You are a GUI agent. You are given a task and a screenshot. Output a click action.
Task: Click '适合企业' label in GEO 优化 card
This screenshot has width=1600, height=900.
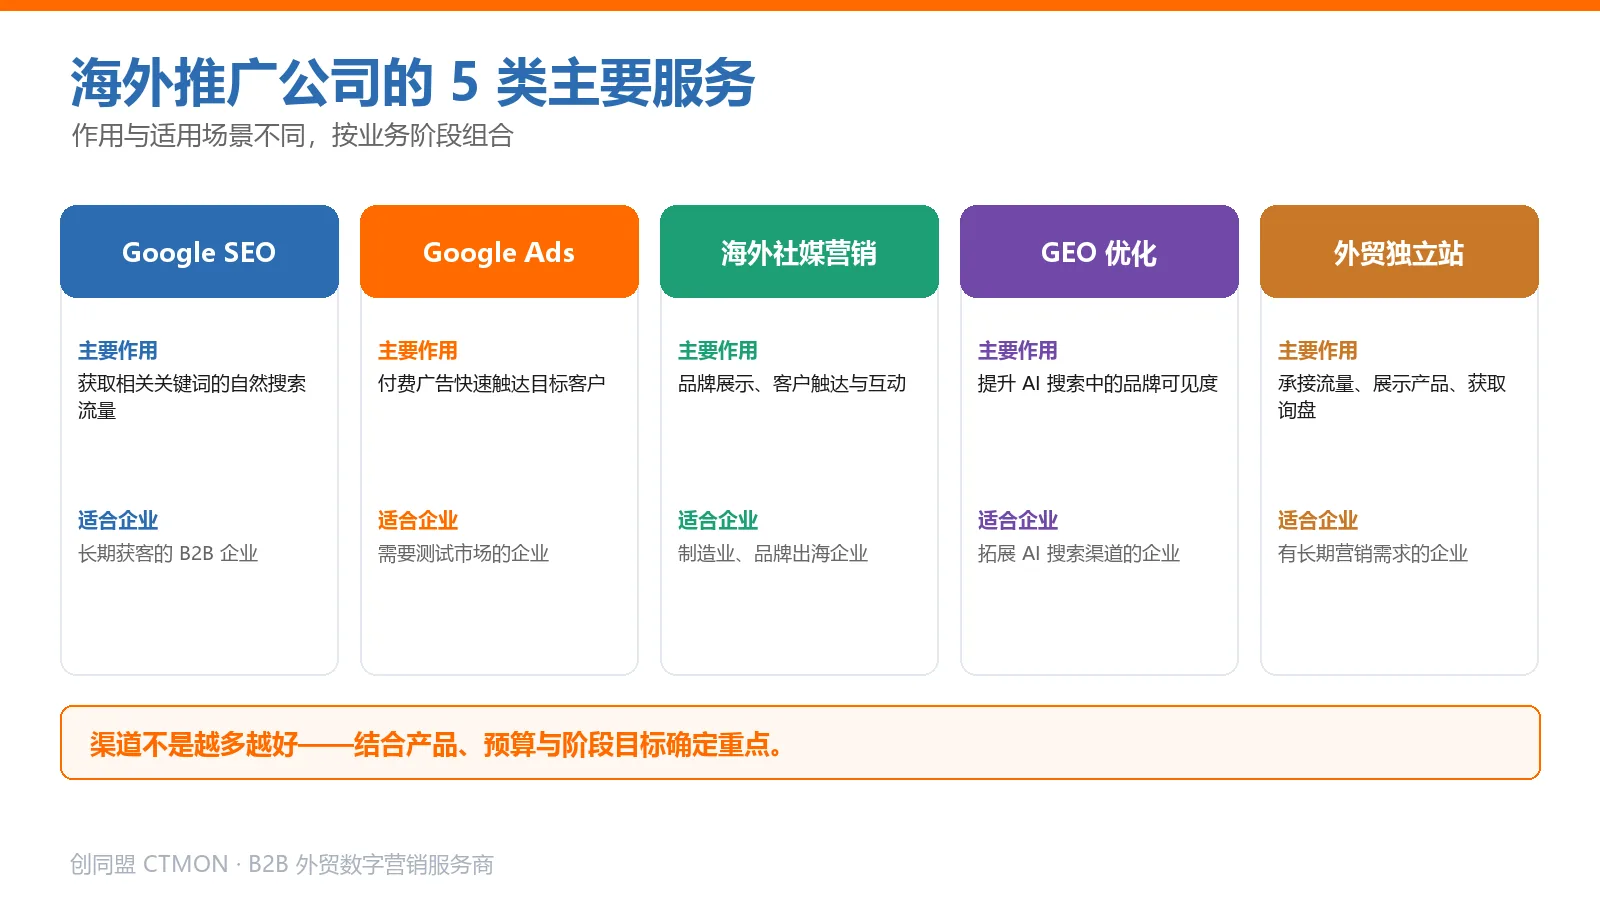[1018, 521]
